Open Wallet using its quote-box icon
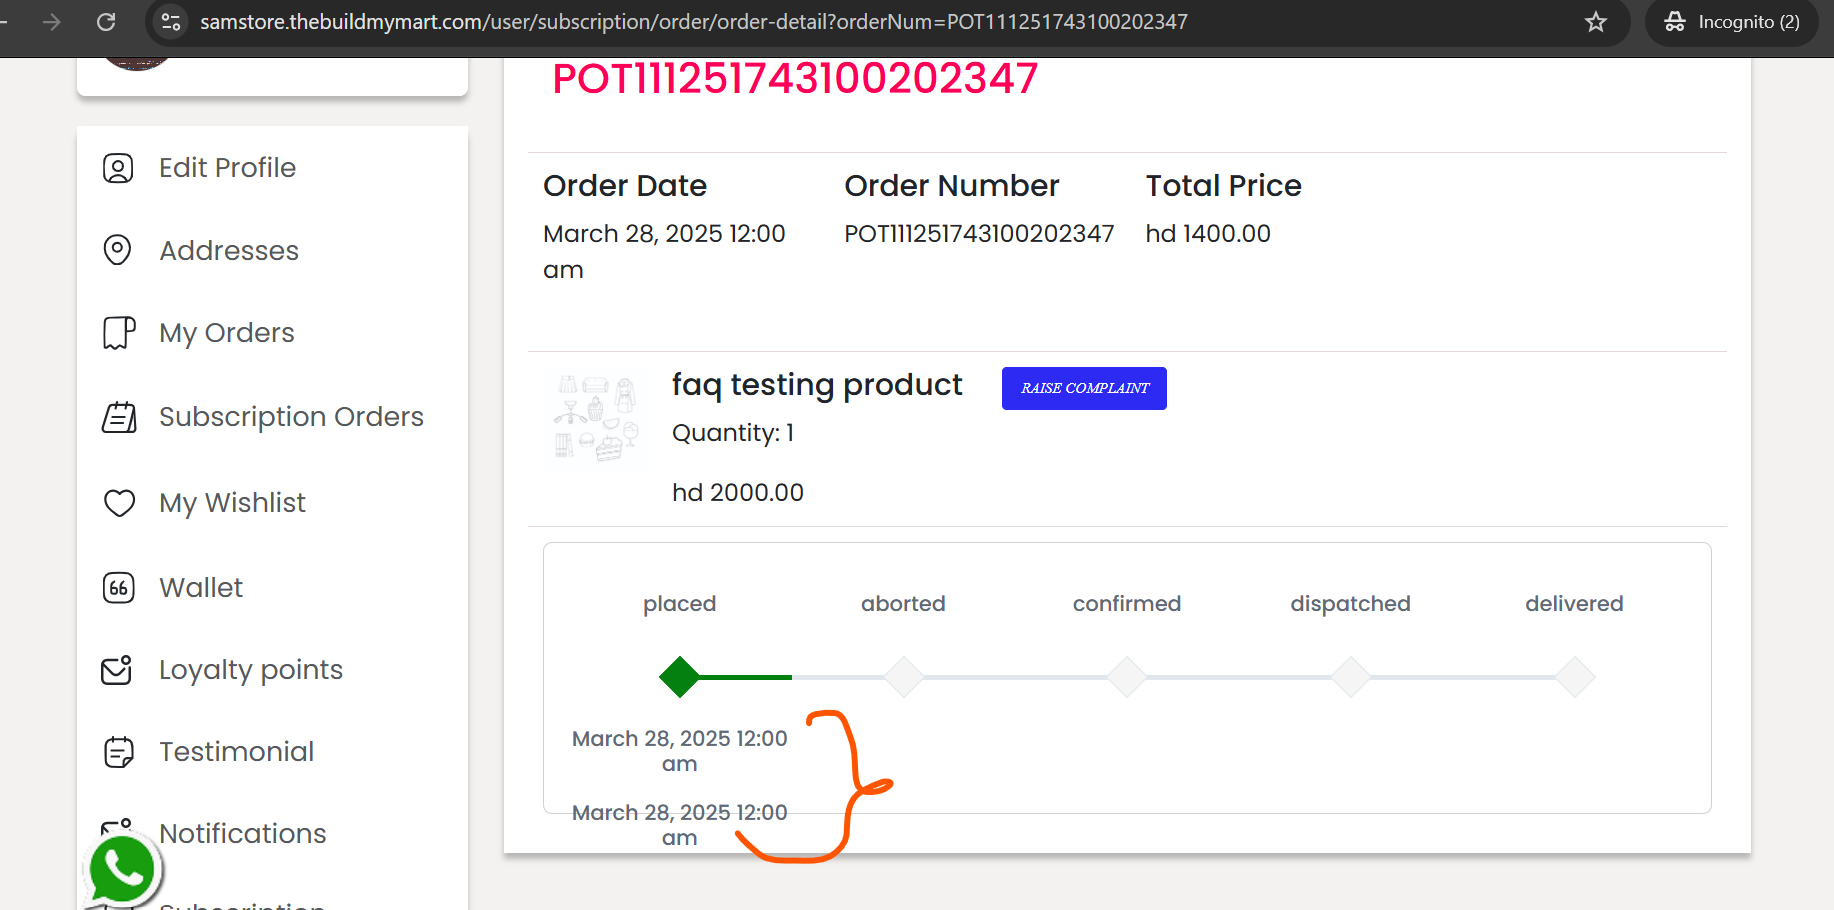 pyautogui.click(x=118, y=587)
